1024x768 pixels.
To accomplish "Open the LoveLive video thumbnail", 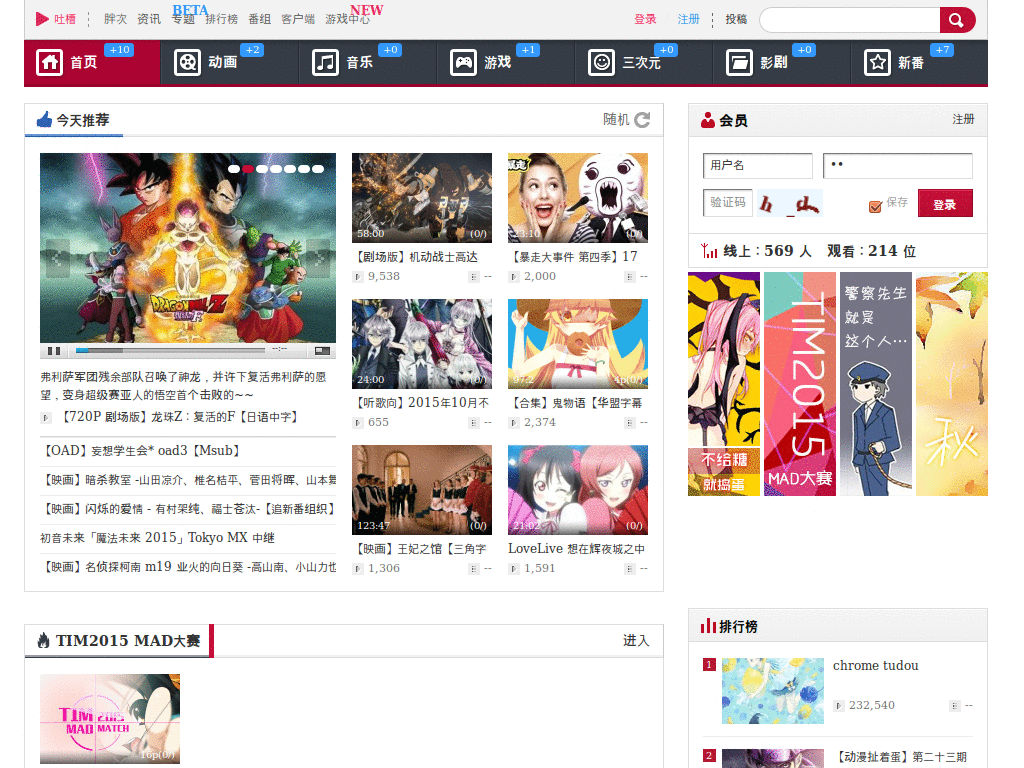I will click(578, 490).
